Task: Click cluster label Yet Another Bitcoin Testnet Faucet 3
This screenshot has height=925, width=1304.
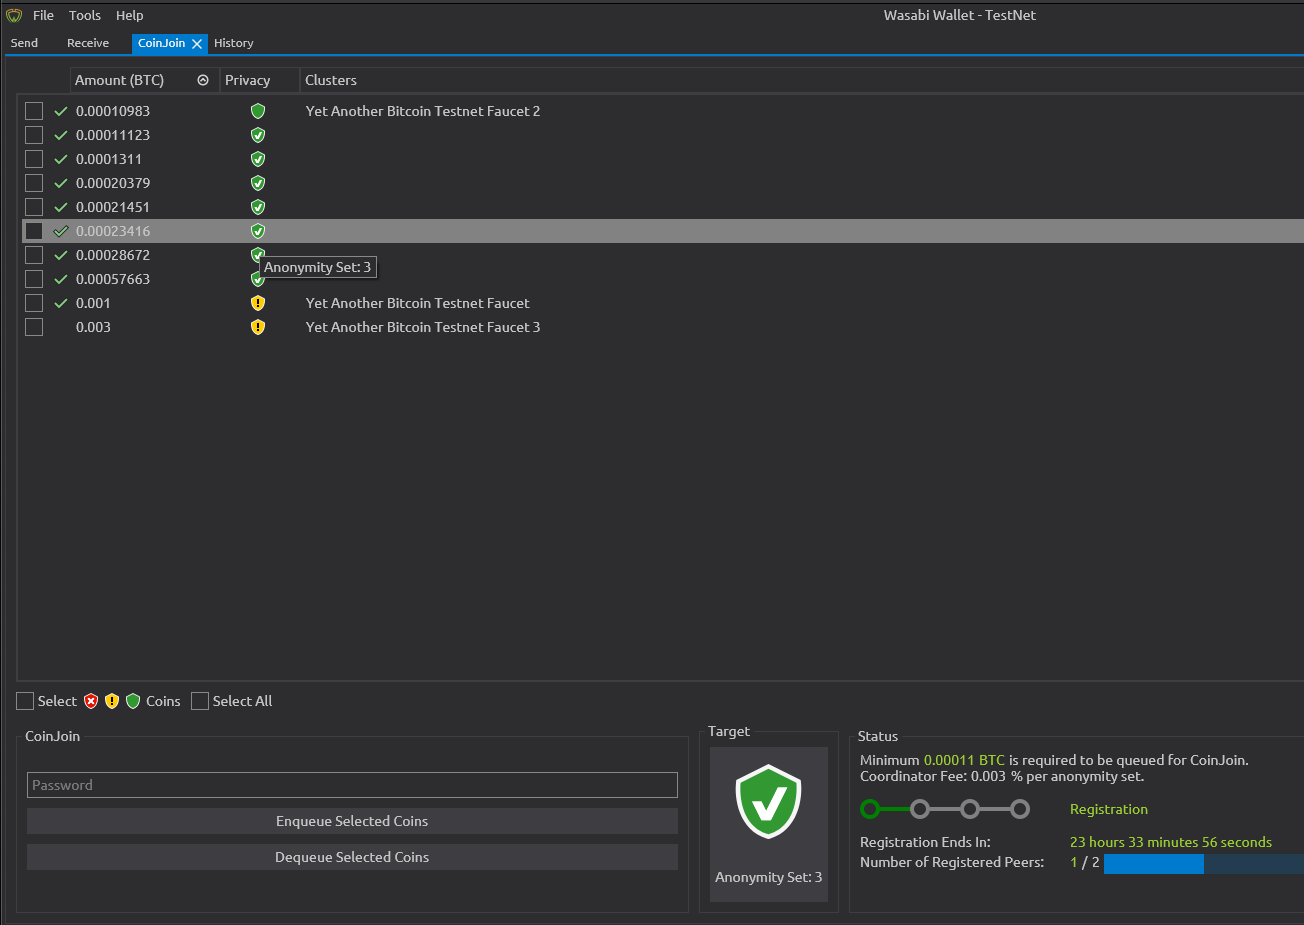Action: pyautogui.click(x=423, y=327)
